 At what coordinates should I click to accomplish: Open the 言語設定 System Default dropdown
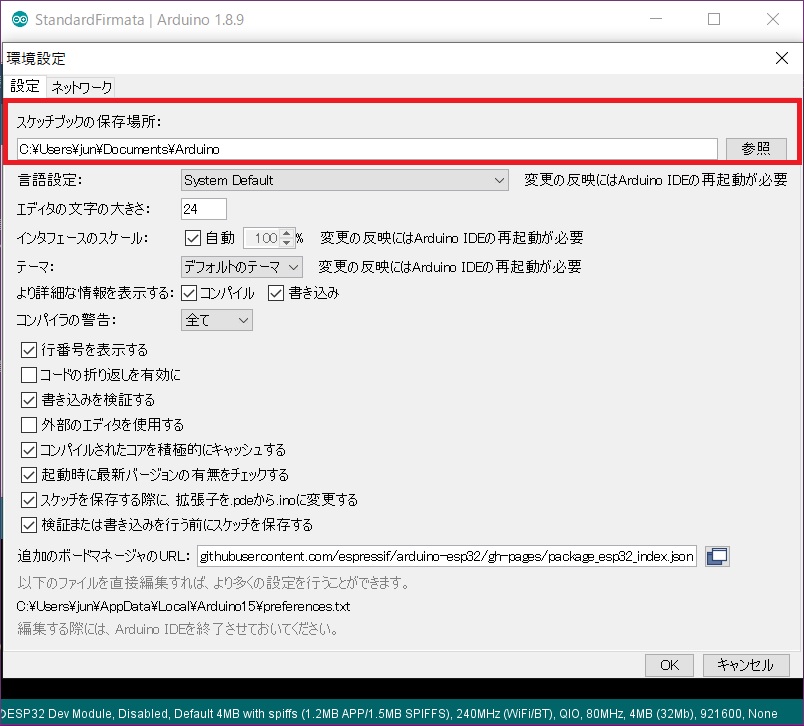tap(345, 180)
